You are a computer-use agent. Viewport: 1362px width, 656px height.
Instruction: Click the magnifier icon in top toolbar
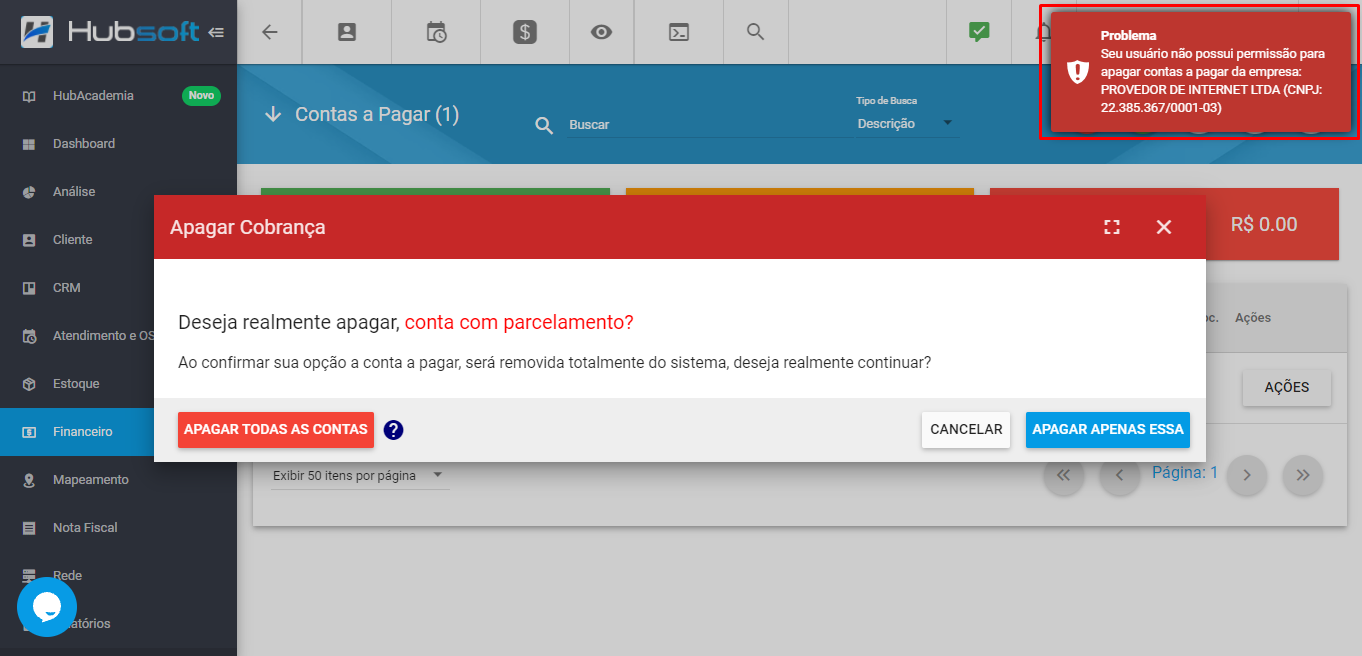click(x=756, y=32)
